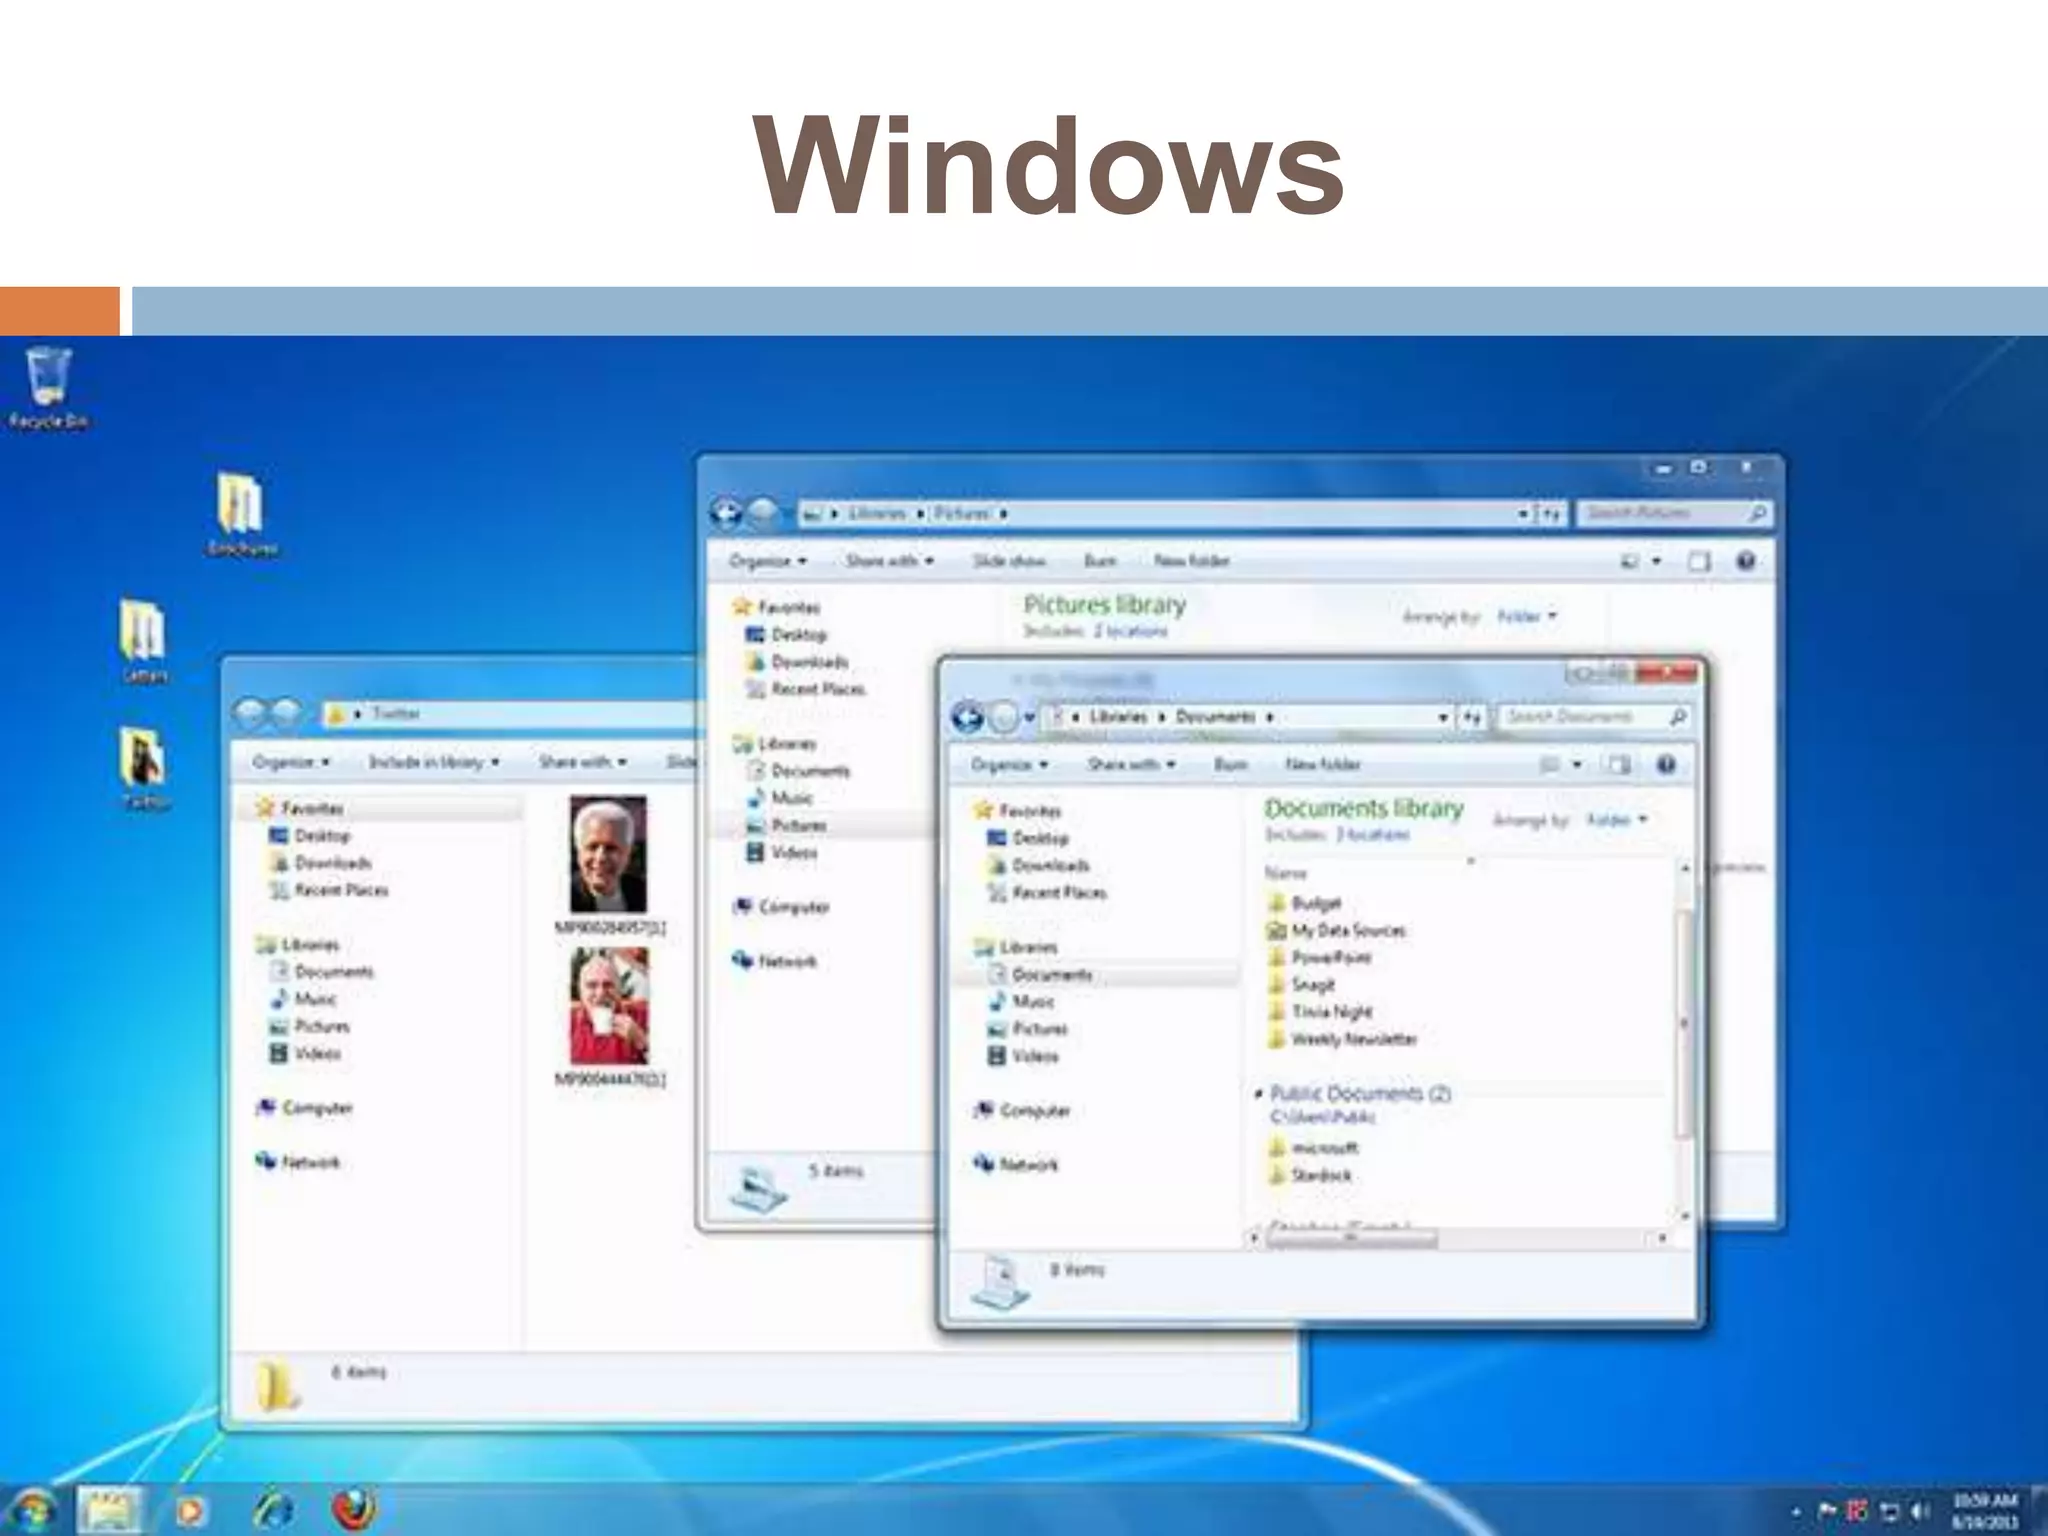2048x1536 pixels.
Task: Open the Brochures folder on the desktop
Action: pos(241,514)
